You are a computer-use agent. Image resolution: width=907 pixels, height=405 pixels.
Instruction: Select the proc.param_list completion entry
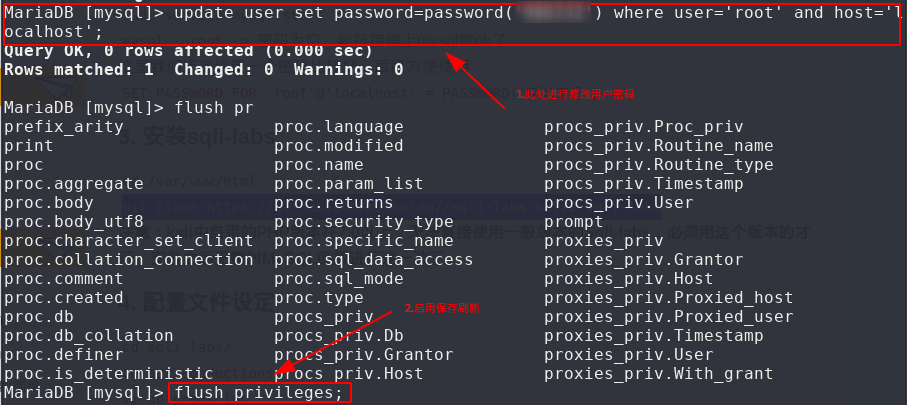point(348,184)
